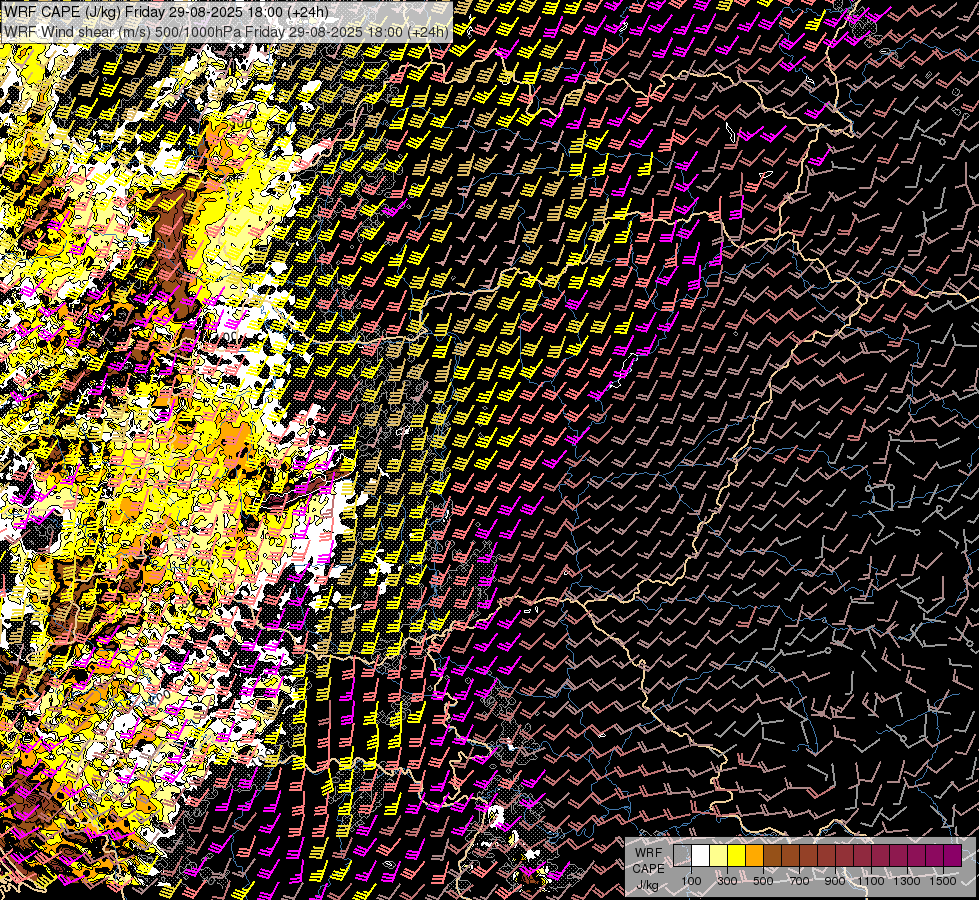Click the legend label 500
This screenshot has height=900, width=979.
pos(763,881)
